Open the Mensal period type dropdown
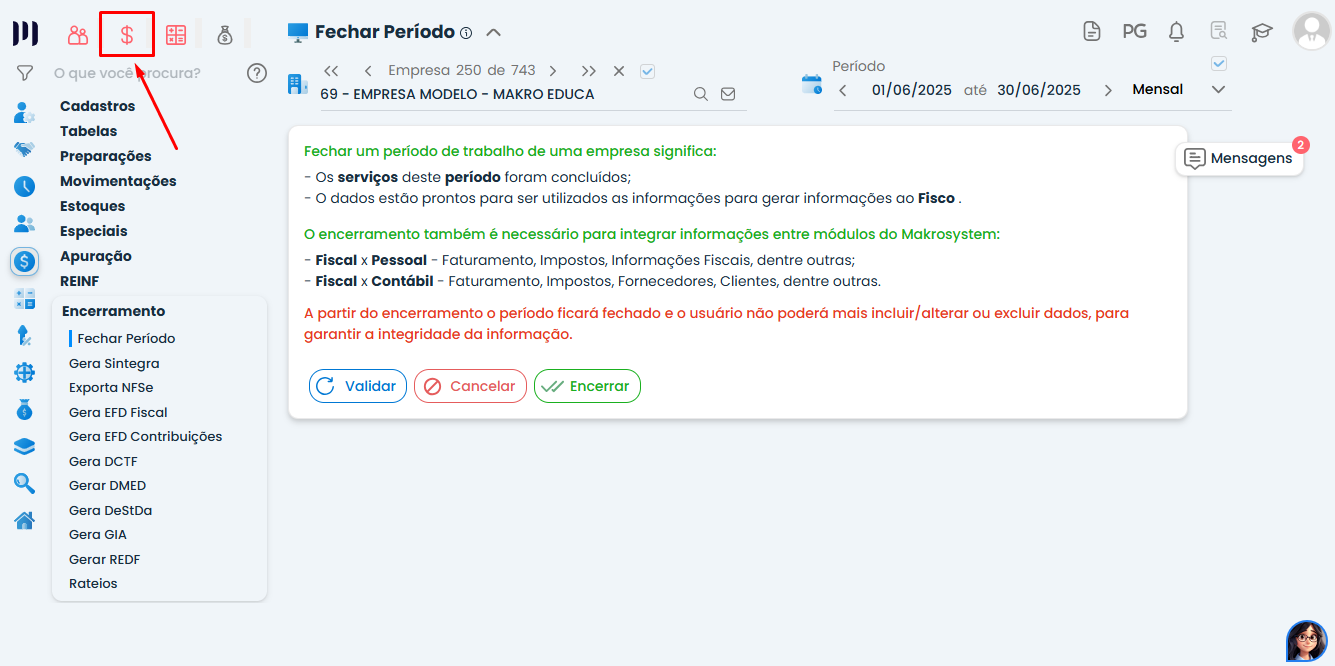Screen dimensions: 1335x666 1178,90
